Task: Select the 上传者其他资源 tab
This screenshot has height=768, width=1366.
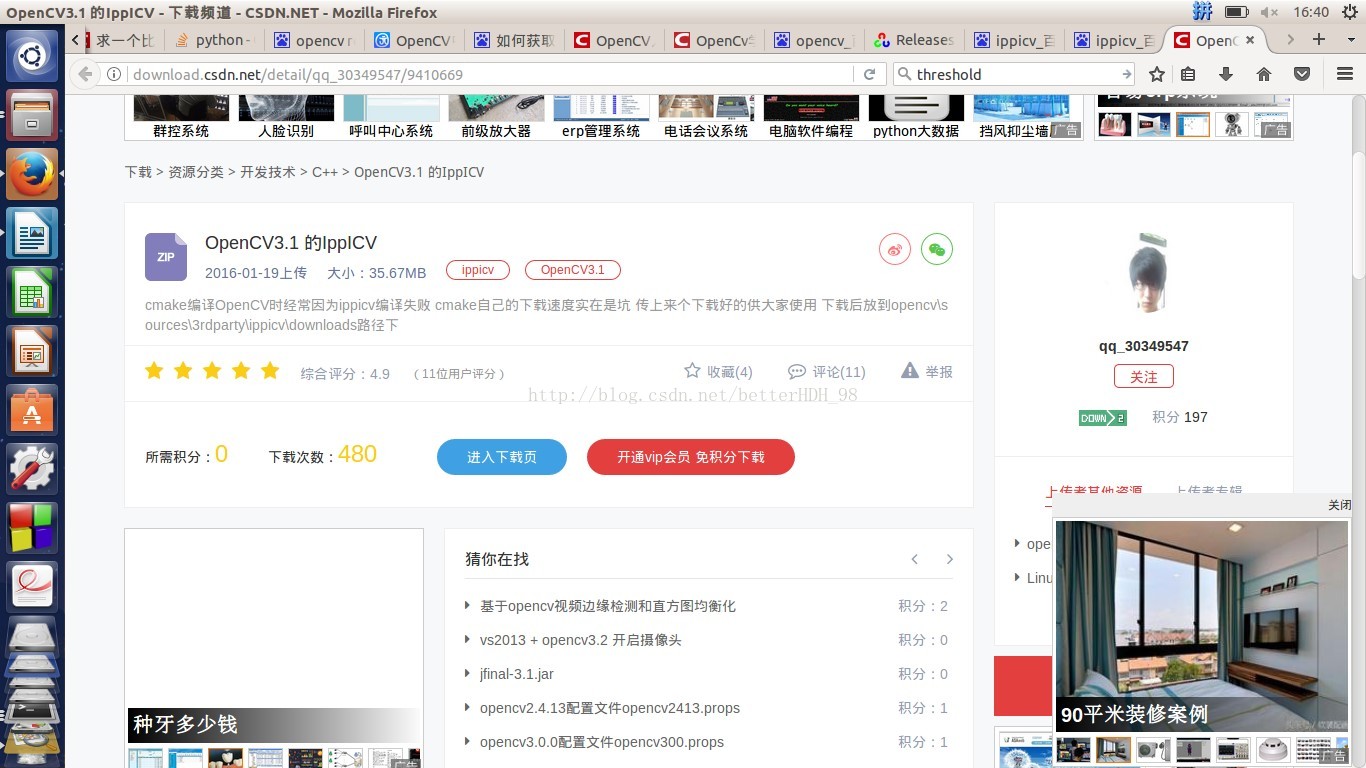Action: [x=1094, y=491]
